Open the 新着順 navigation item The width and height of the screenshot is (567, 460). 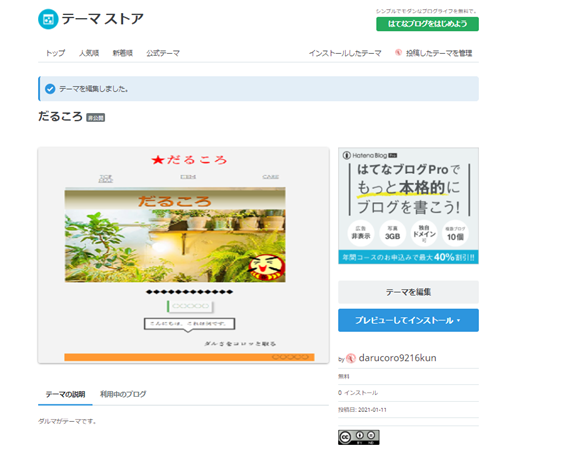(x=123, y=53)
